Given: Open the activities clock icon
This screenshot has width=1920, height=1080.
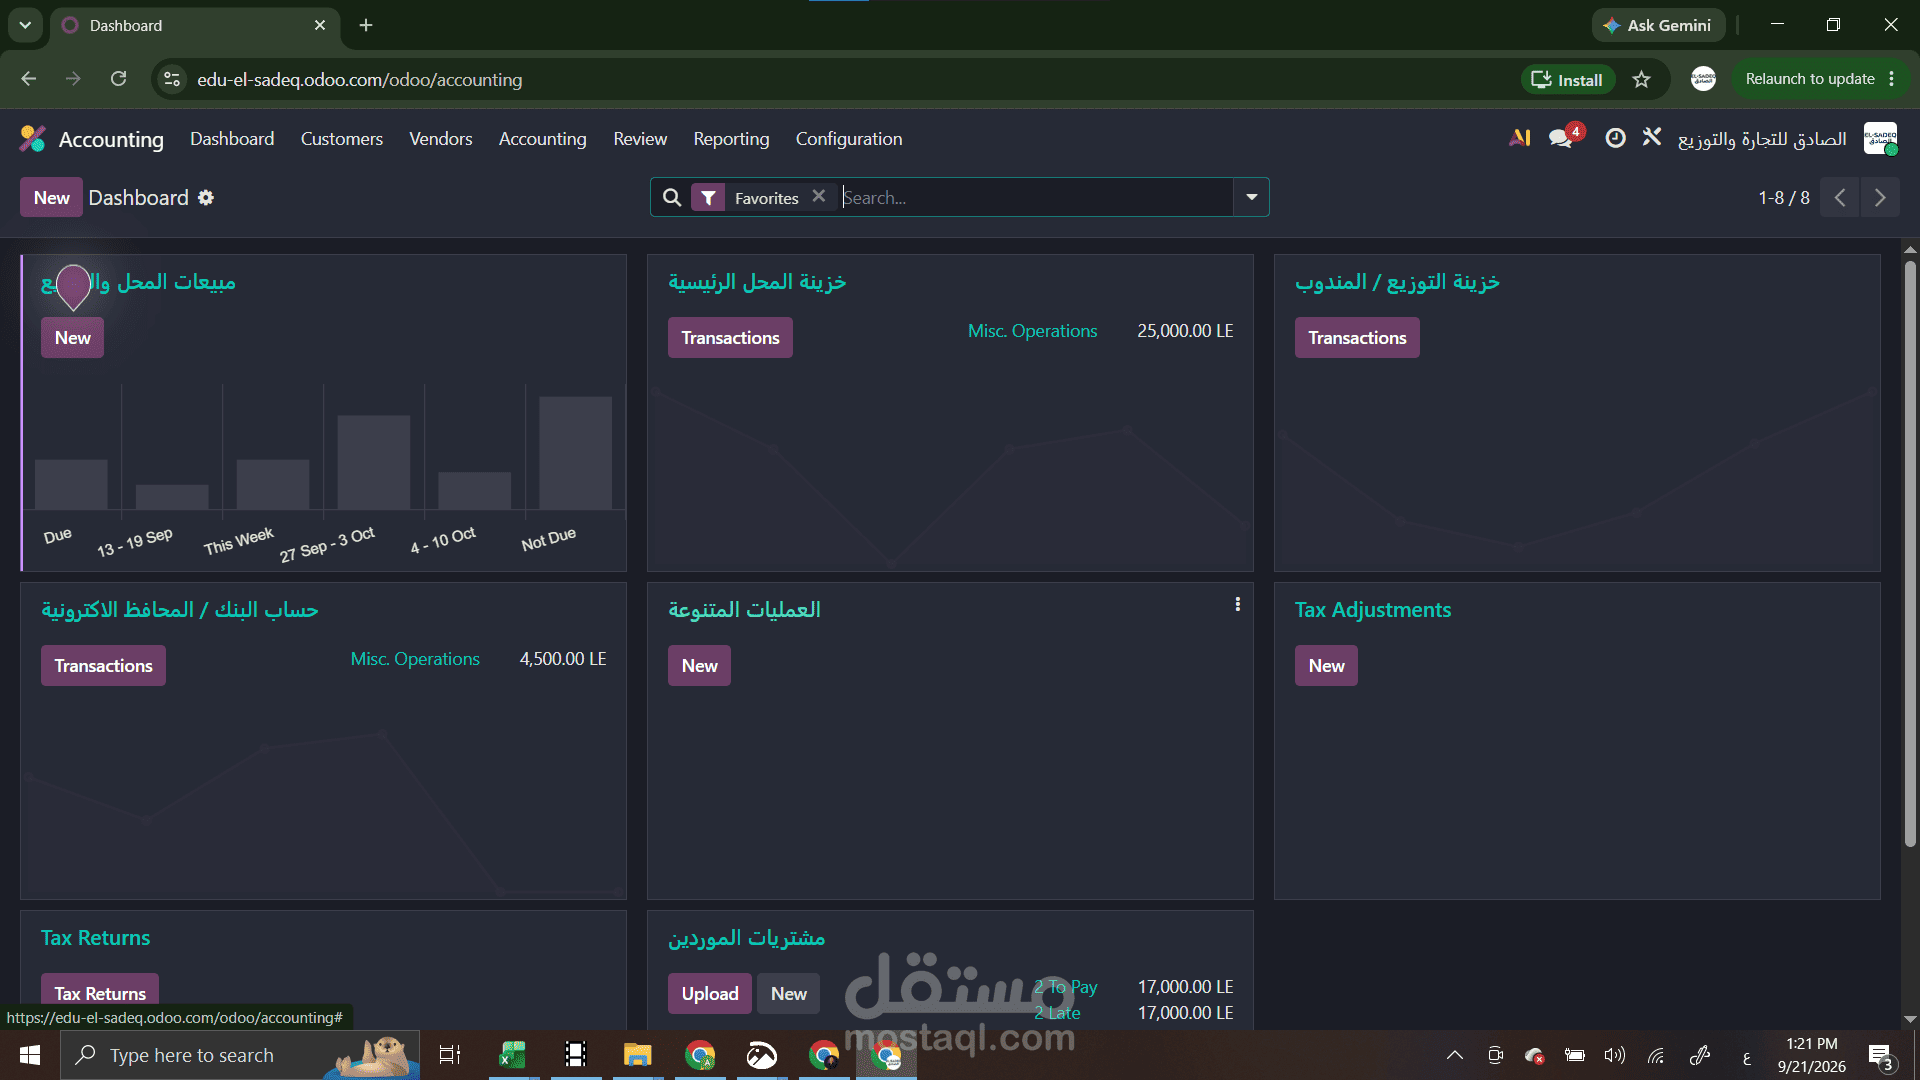Looking at the screenshot, I should [x=1615, y=138].
